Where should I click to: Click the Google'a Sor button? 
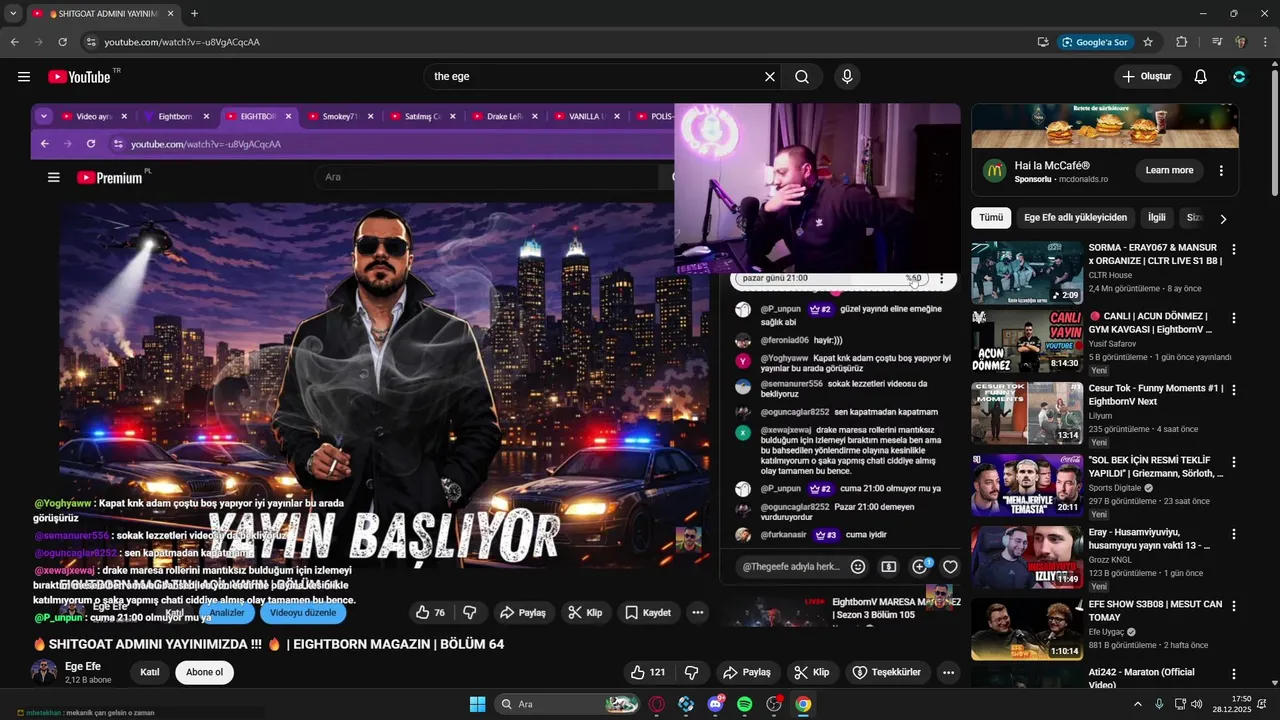(x=1095, y=42)
